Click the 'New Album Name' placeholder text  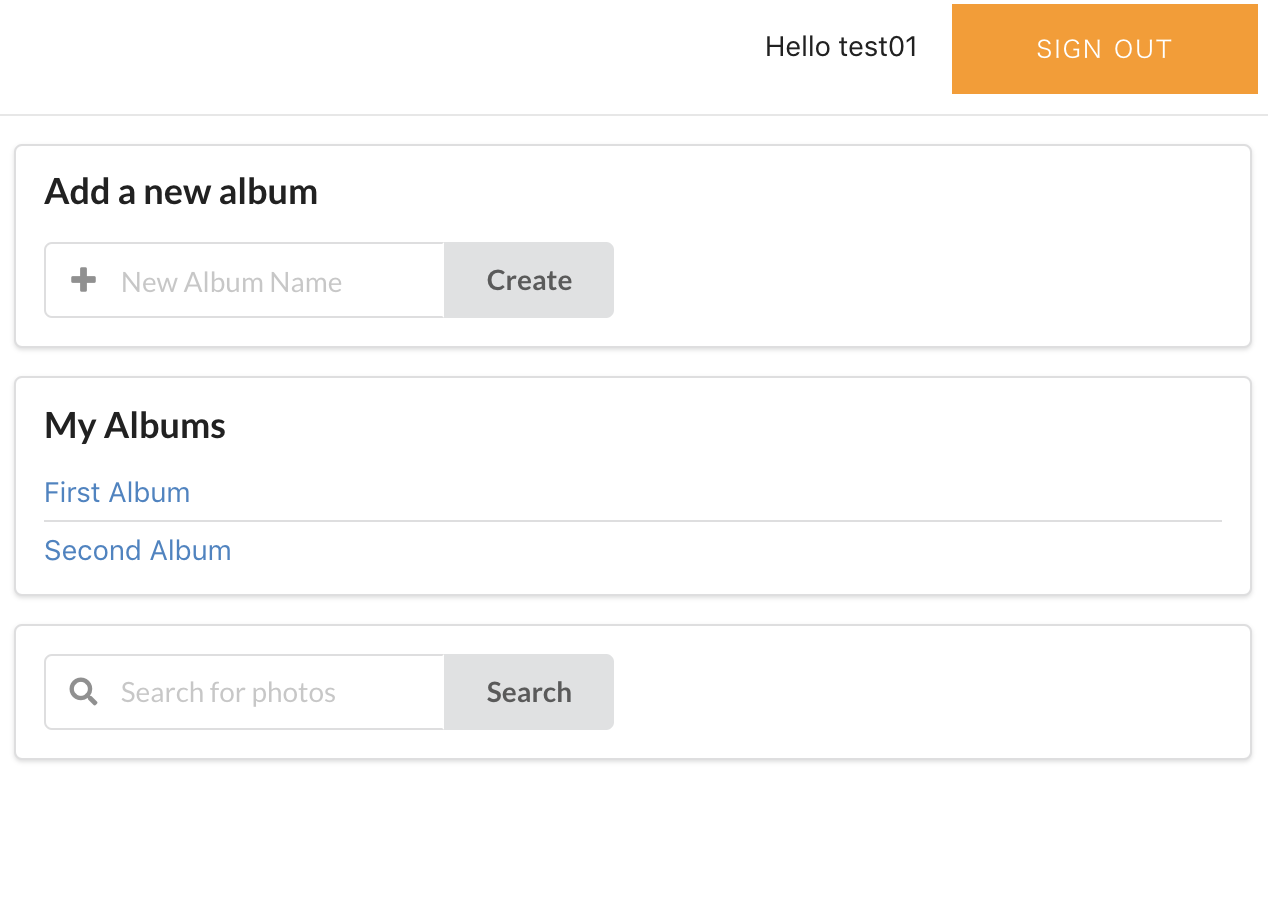click(x=231, y=282)
